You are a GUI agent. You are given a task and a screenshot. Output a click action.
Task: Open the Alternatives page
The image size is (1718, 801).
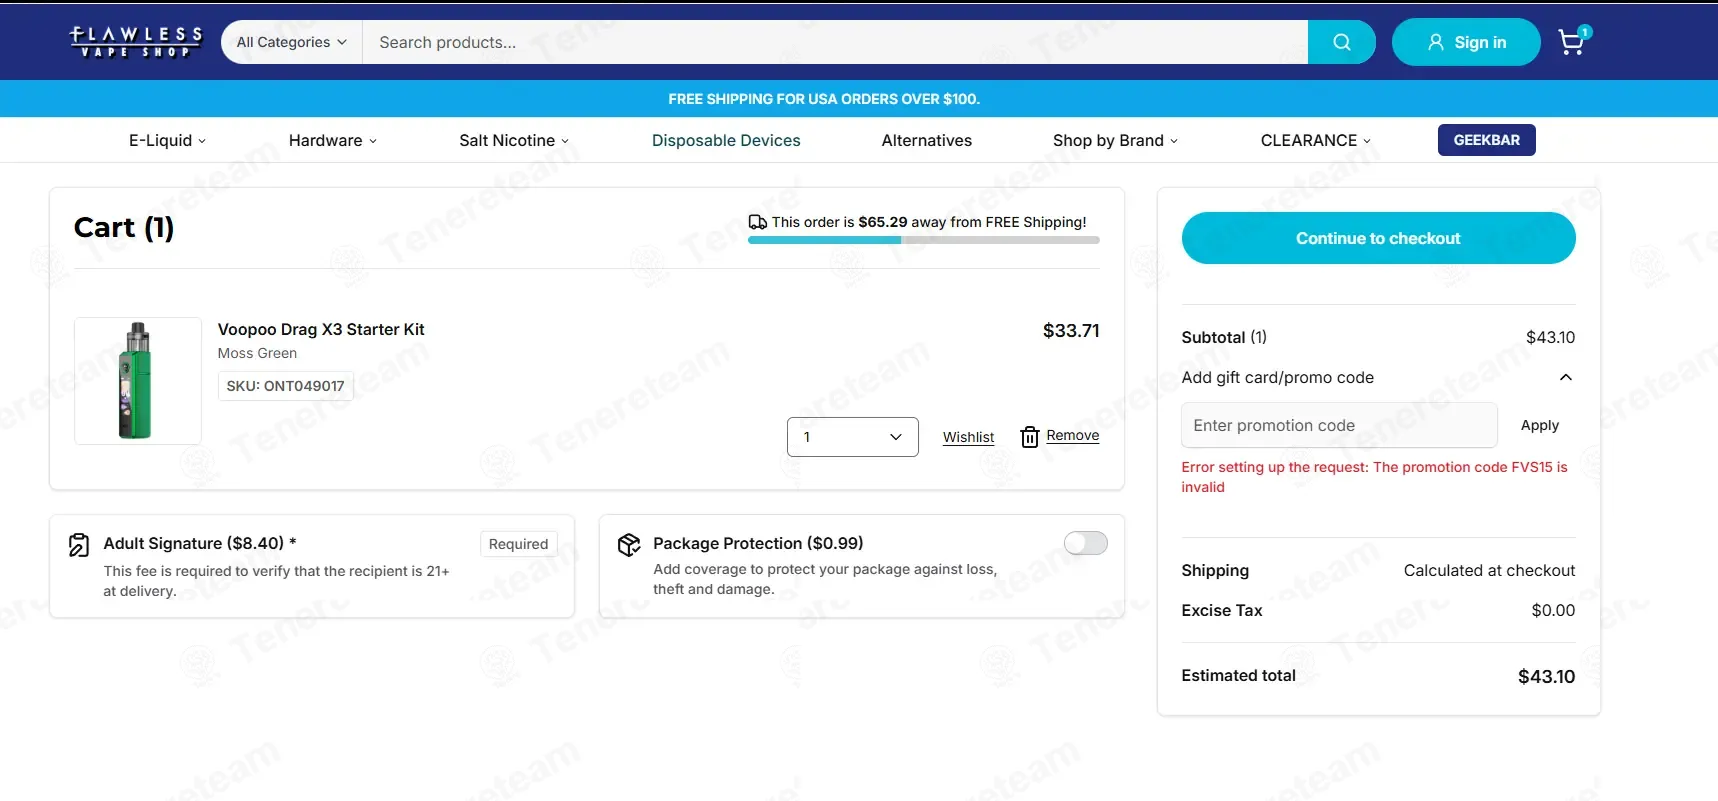(927, 140)
